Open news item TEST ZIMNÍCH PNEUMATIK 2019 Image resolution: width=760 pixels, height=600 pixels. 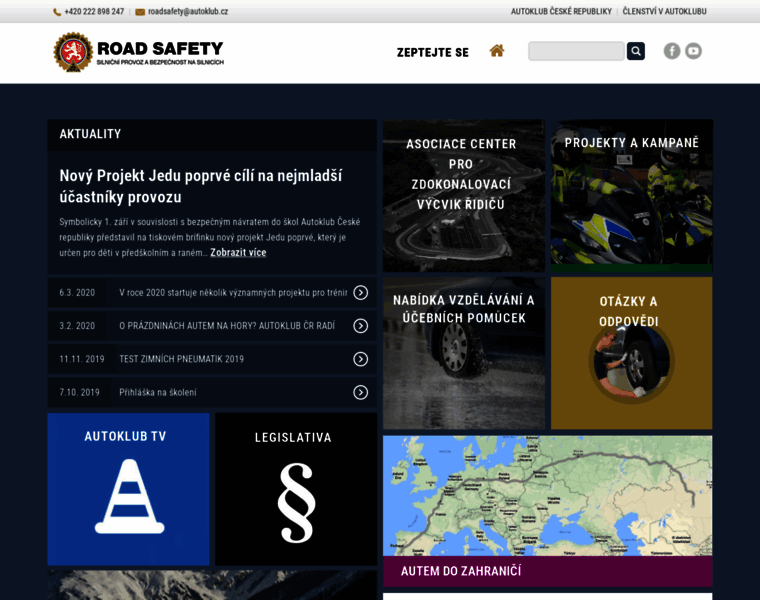[x=181, y=359]
